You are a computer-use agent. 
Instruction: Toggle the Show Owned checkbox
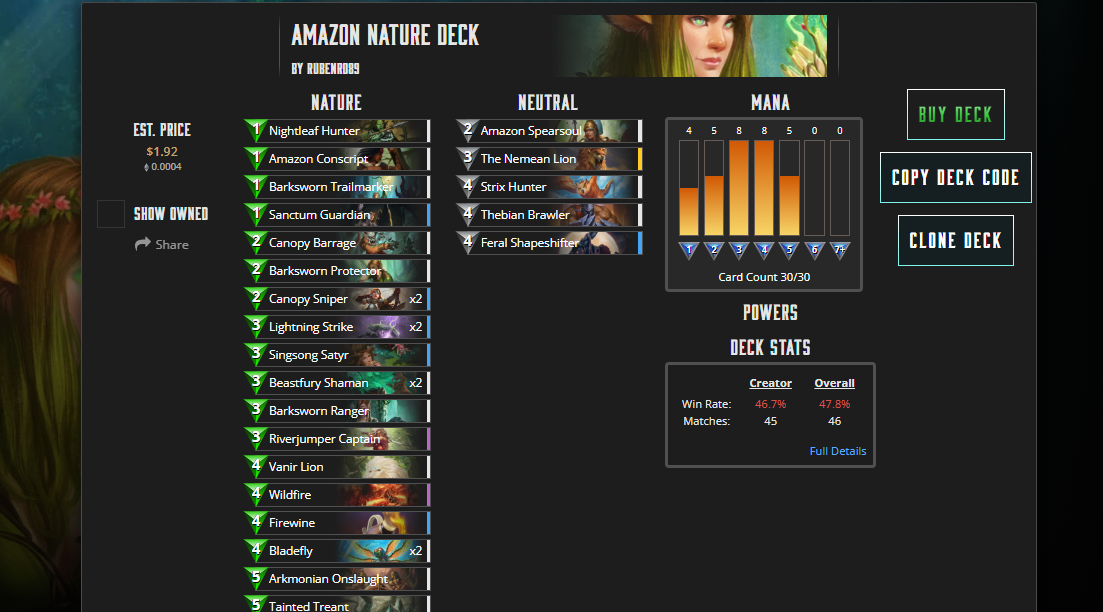[x=110, y=214]
